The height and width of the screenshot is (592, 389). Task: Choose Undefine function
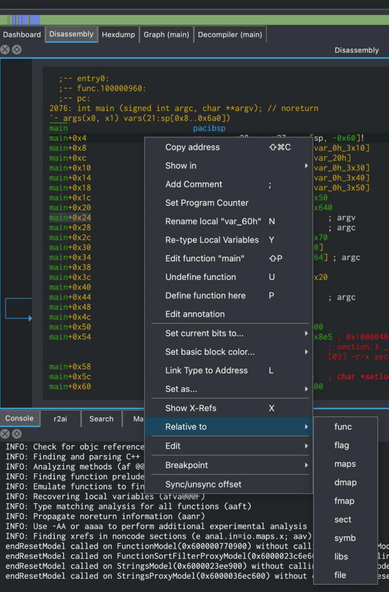coord(228,277)
